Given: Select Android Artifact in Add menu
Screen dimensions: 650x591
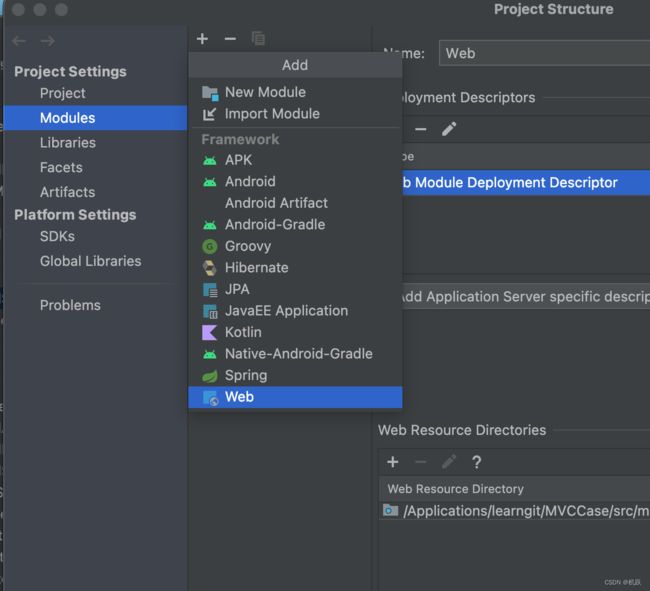Looking at the screenshot, I should tap(295, 203).
